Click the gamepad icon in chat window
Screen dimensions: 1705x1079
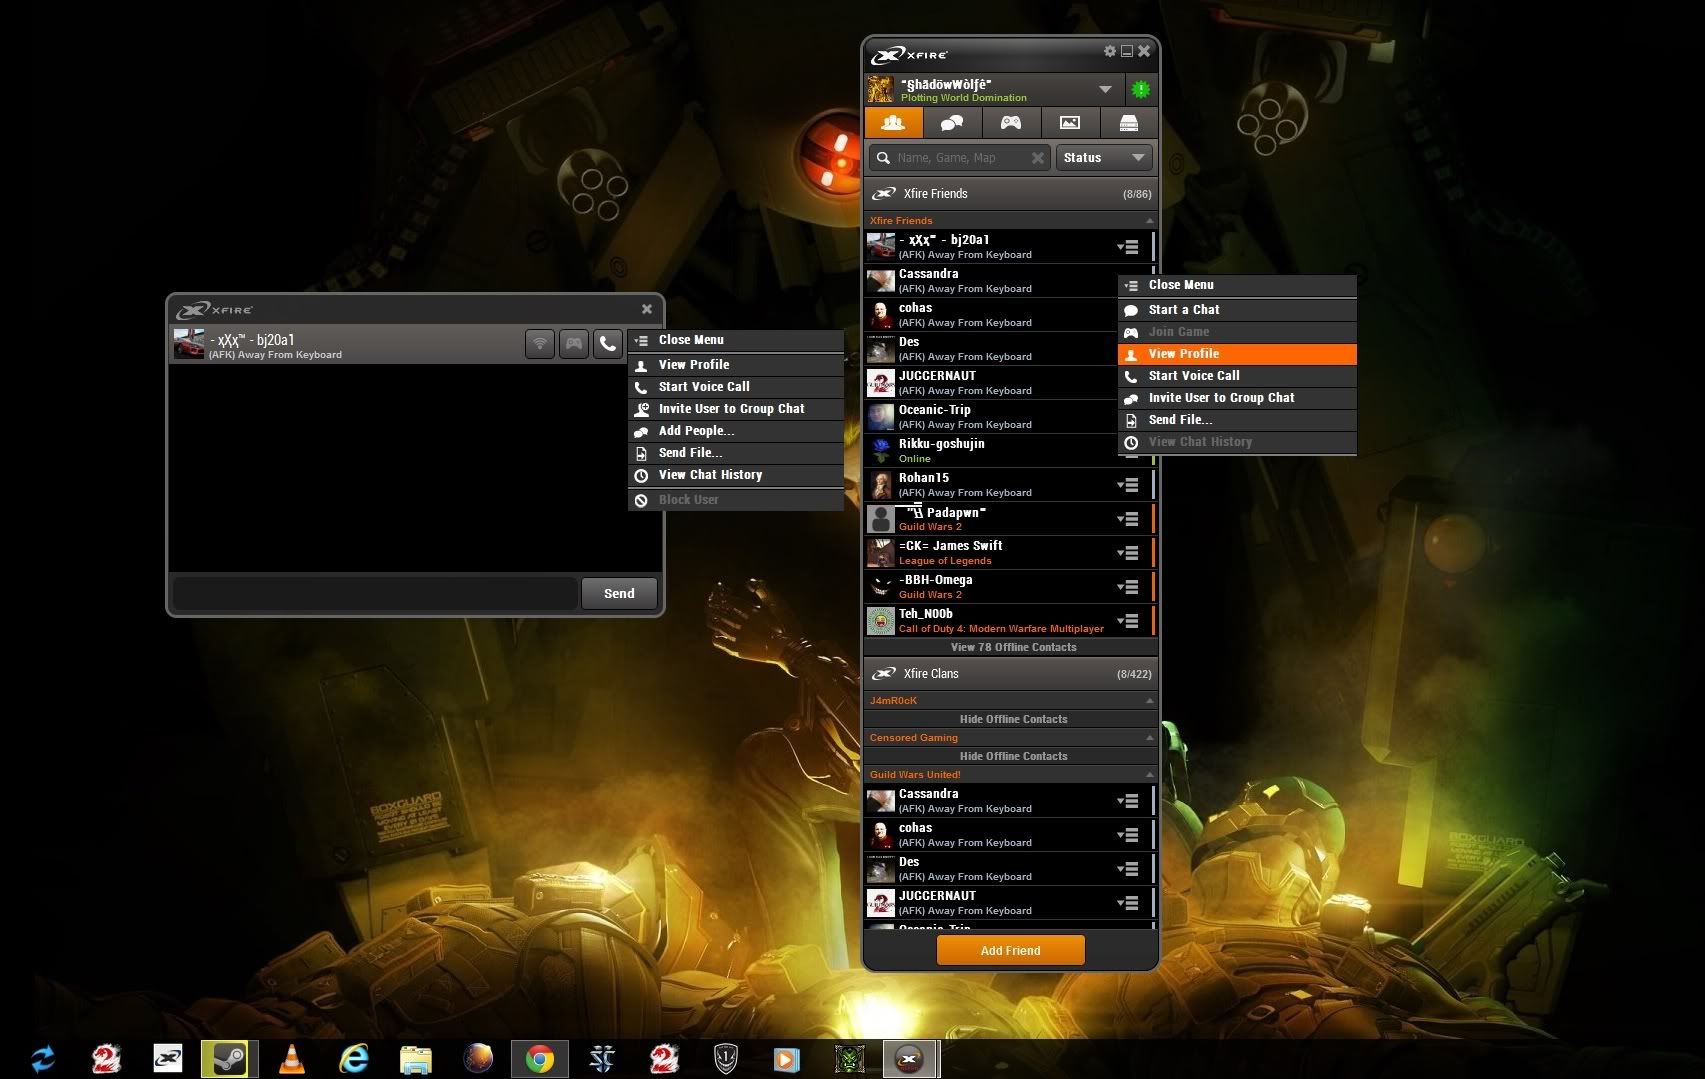(x=574, y=344)
